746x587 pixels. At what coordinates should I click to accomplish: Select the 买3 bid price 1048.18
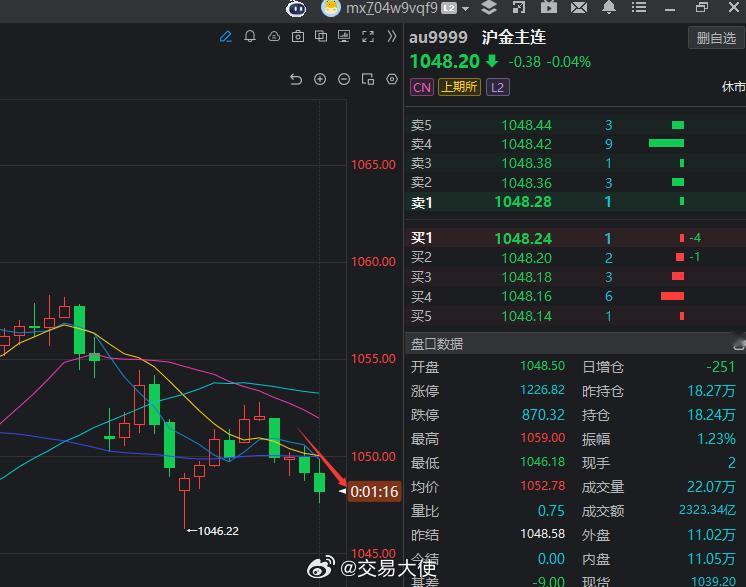pyautogui.click(x=526, y=277)
